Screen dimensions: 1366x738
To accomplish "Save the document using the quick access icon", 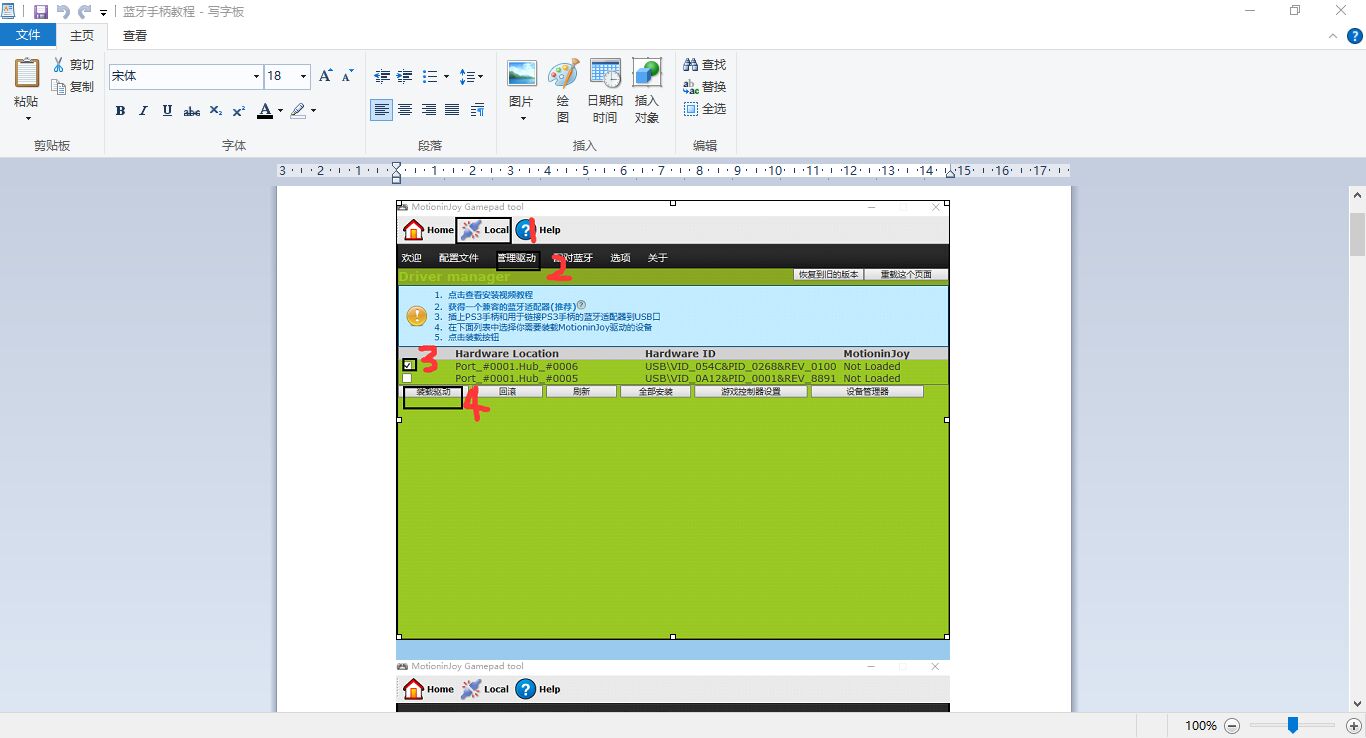I will [40, 12].
